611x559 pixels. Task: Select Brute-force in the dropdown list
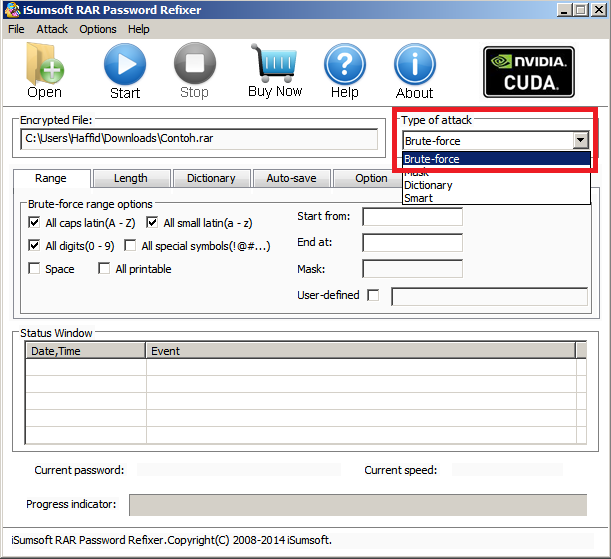pos(496,159)
